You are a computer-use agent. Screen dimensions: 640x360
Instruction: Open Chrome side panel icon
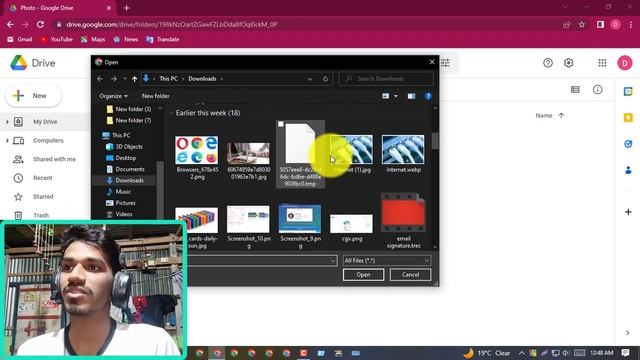click(600, 24)
